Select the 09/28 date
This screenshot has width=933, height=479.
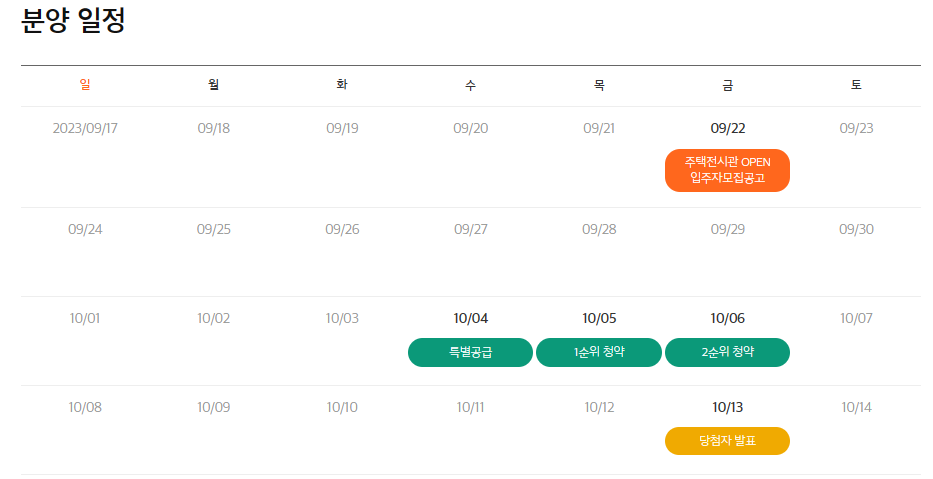599,229
